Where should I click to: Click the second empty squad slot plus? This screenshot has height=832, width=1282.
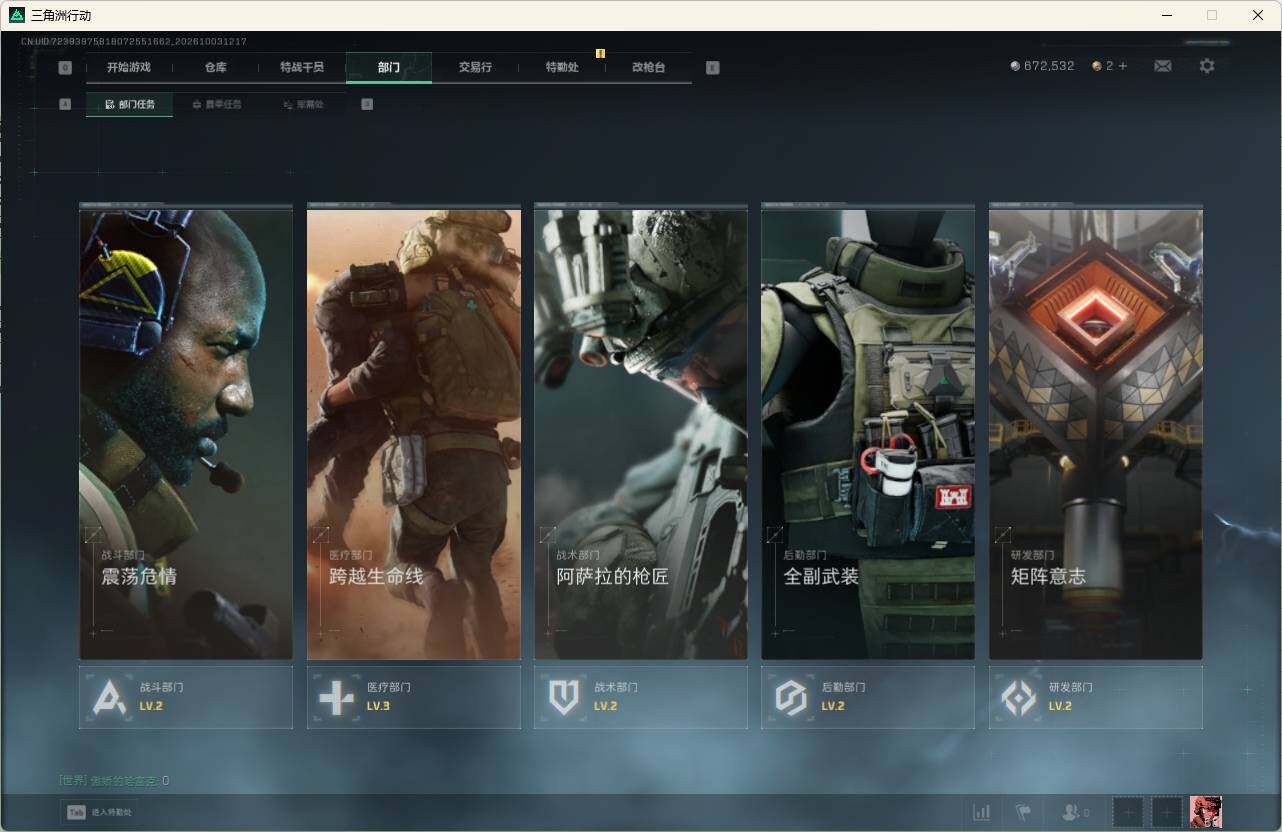point(1166,813)
